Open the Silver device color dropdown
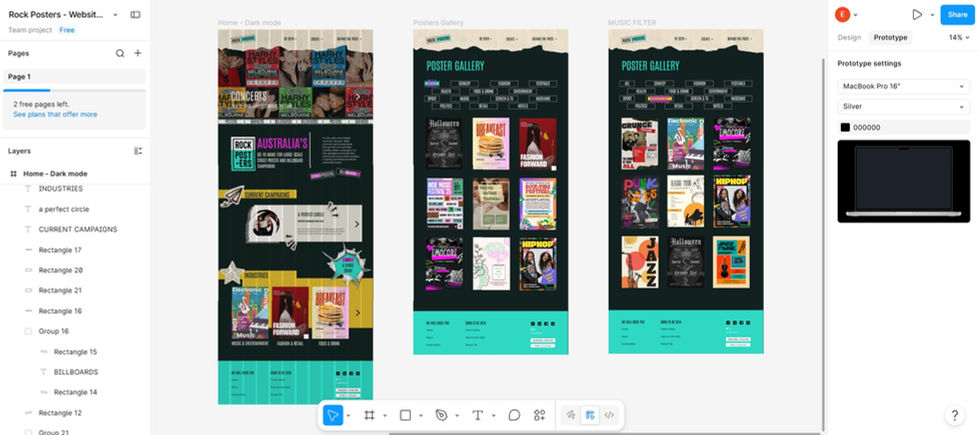Viewport: 979px width, 435px height. point(903,107)
